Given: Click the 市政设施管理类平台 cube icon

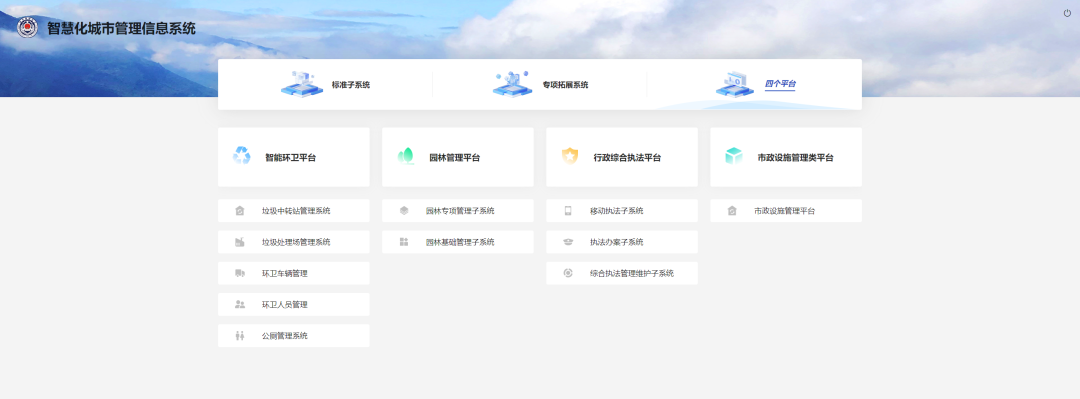Looking at the screenshot, I should pos(734,156).
